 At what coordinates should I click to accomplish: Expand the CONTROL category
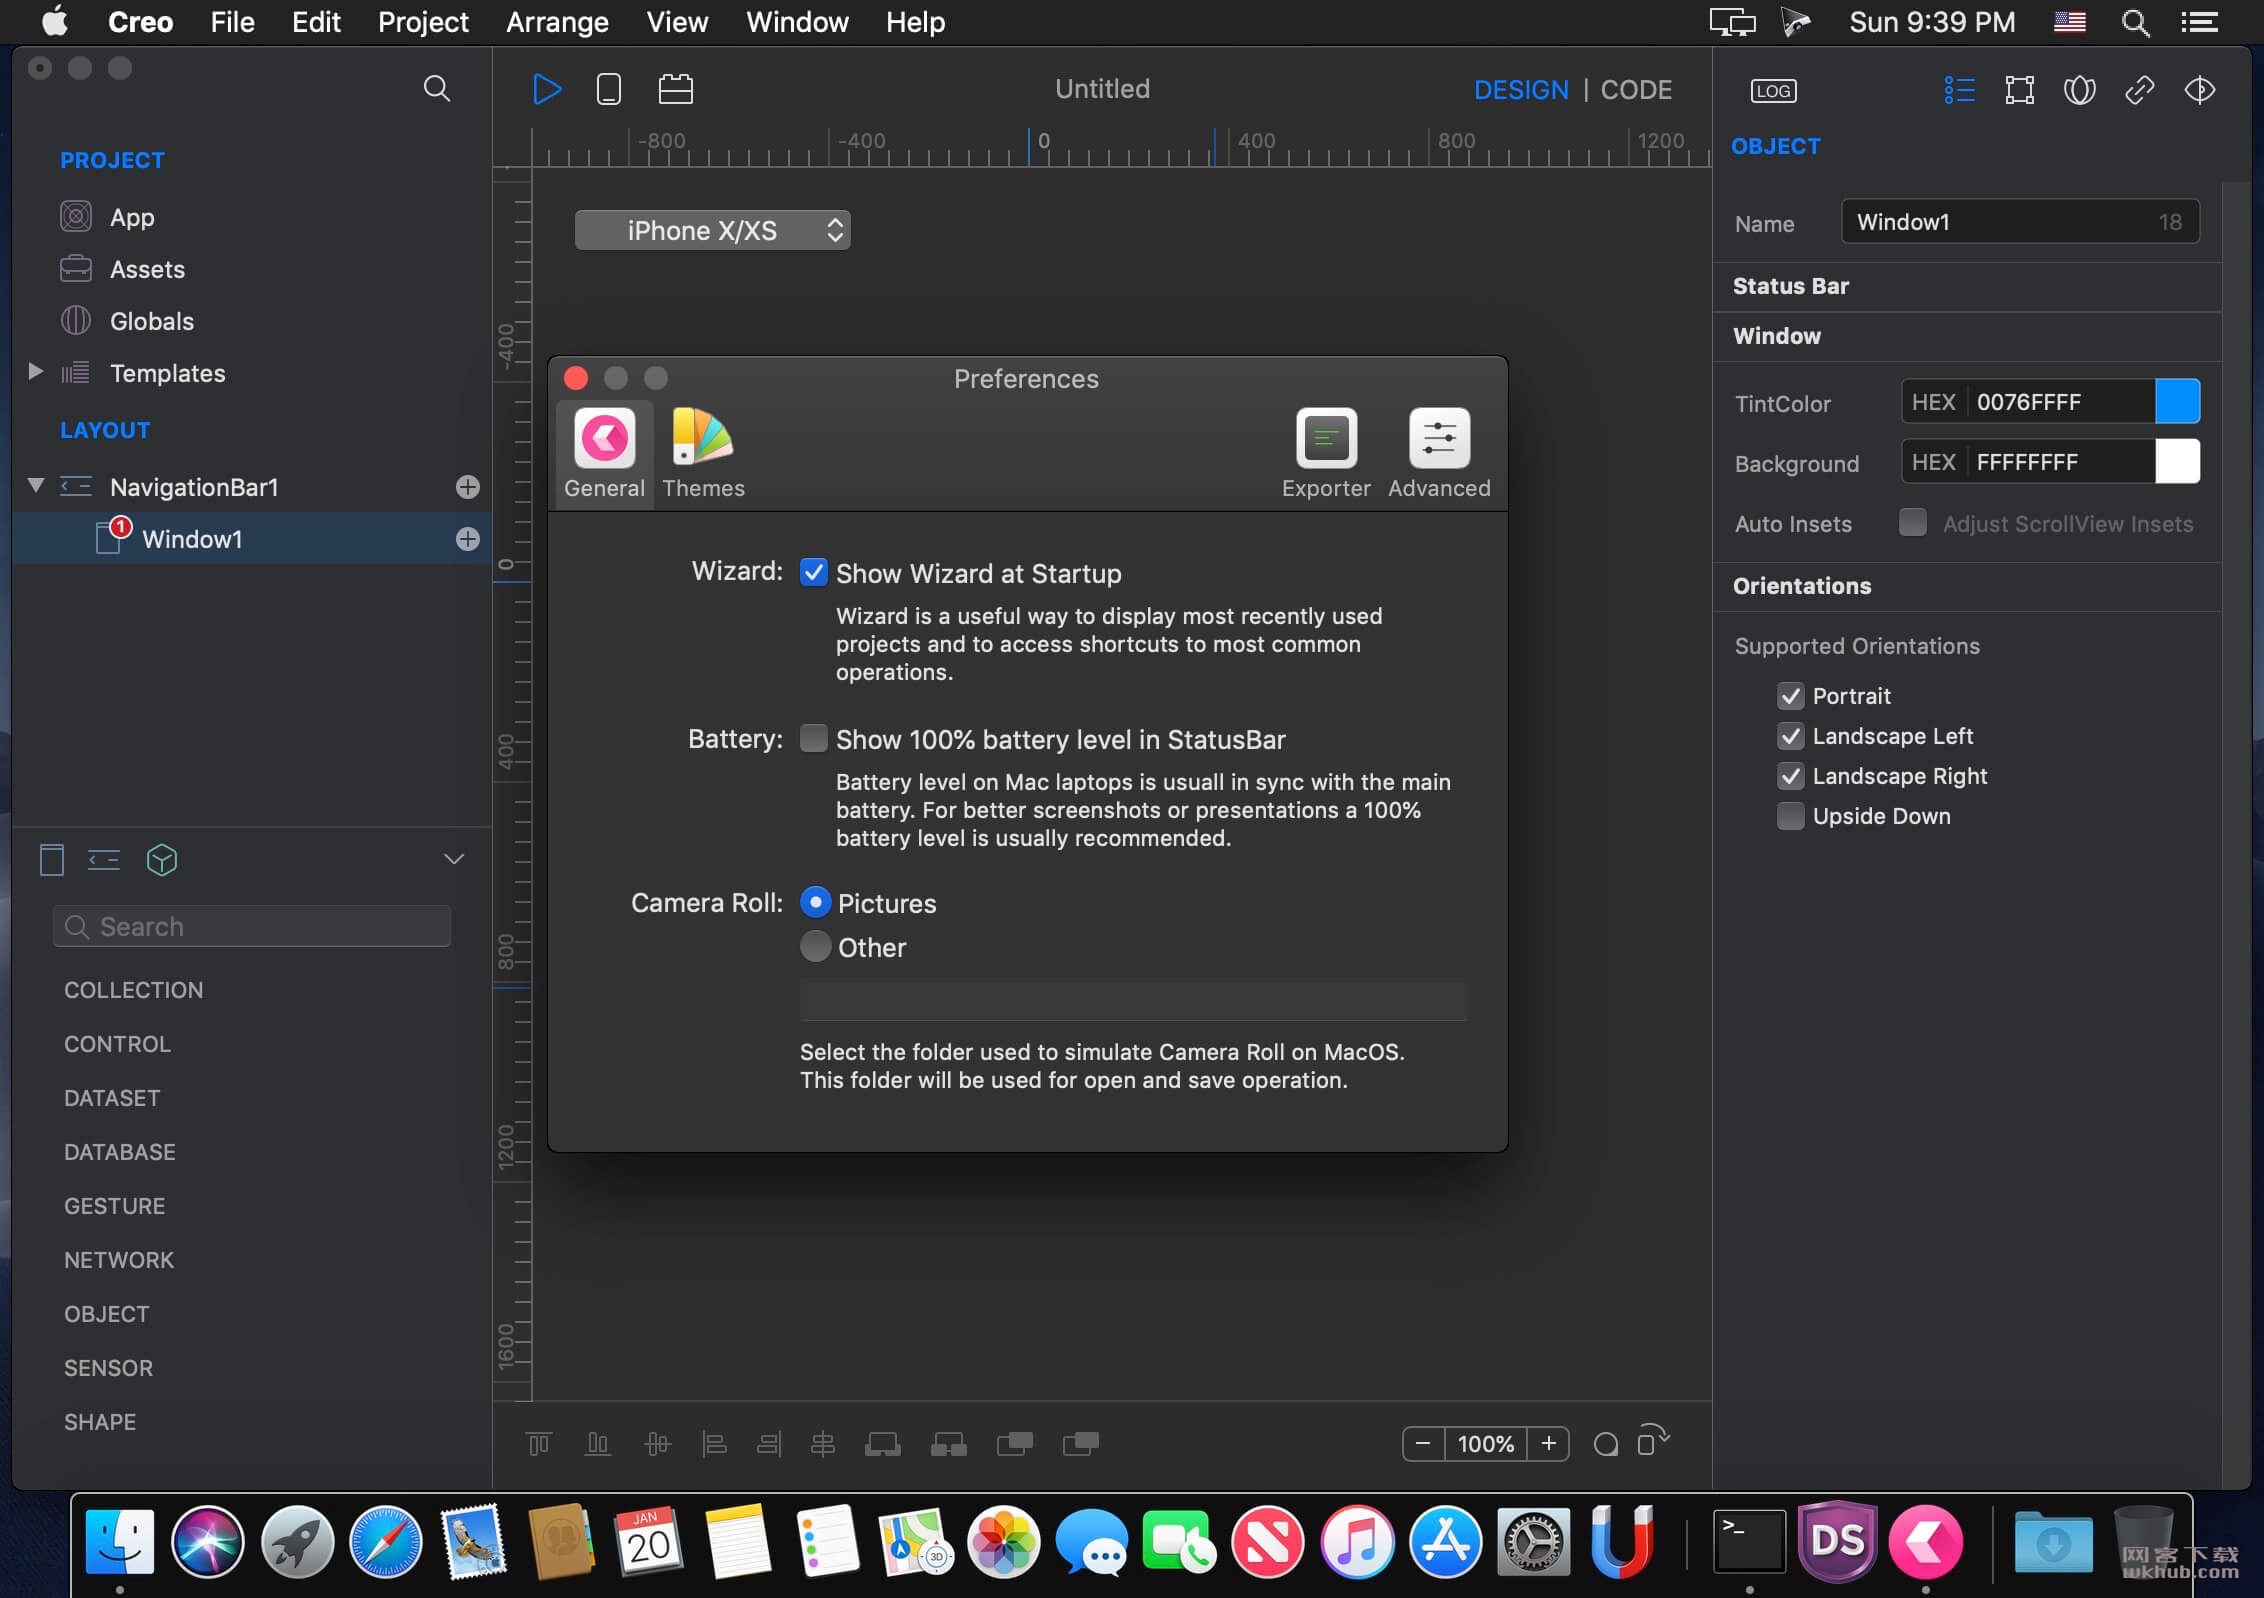pyautogui.click(x=117, y=1044)
